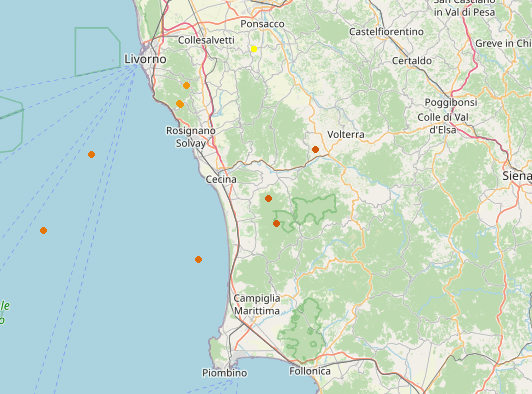Select the Siena label at map edge
Image resolution: width=532 pixels, height=394 pixels.
517,176
